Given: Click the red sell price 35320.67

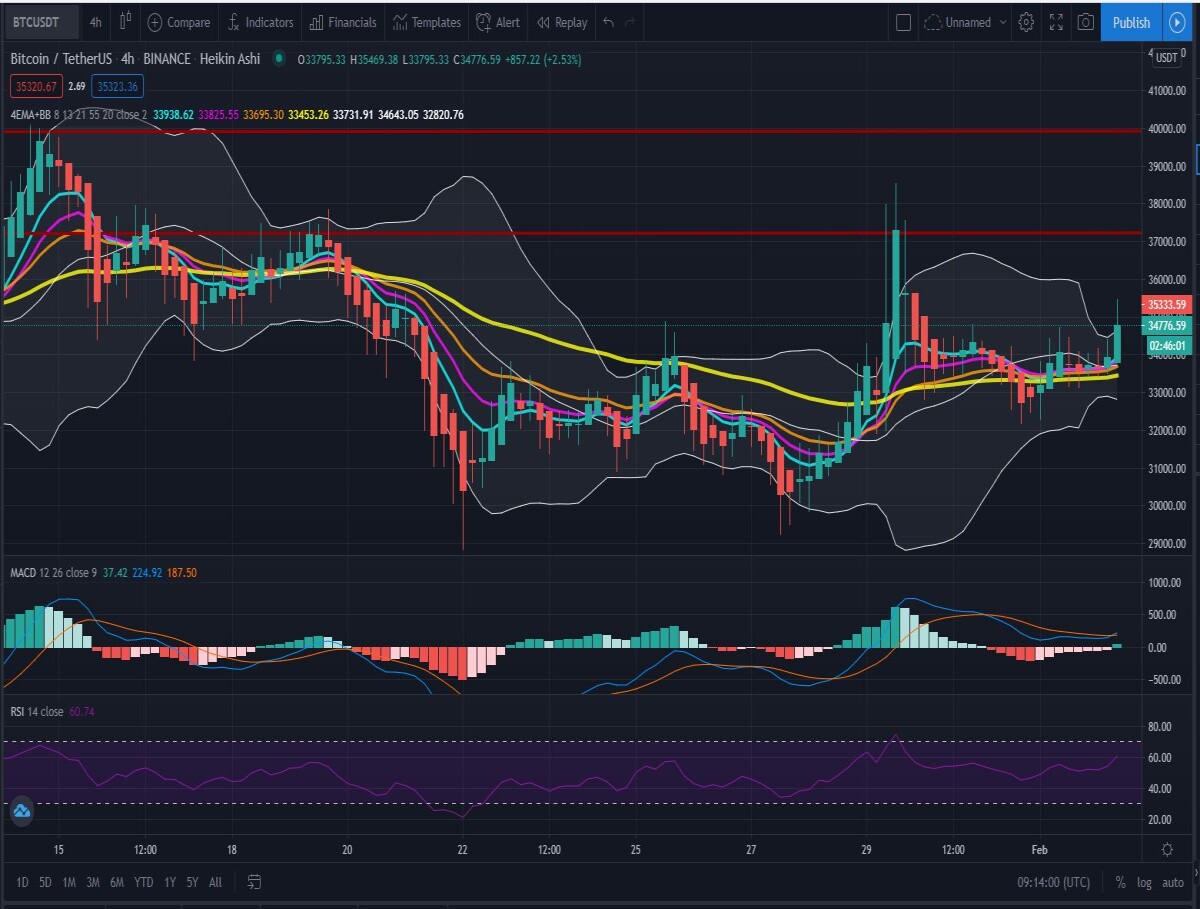Looking at the screenshot, I should pos(37,87).
